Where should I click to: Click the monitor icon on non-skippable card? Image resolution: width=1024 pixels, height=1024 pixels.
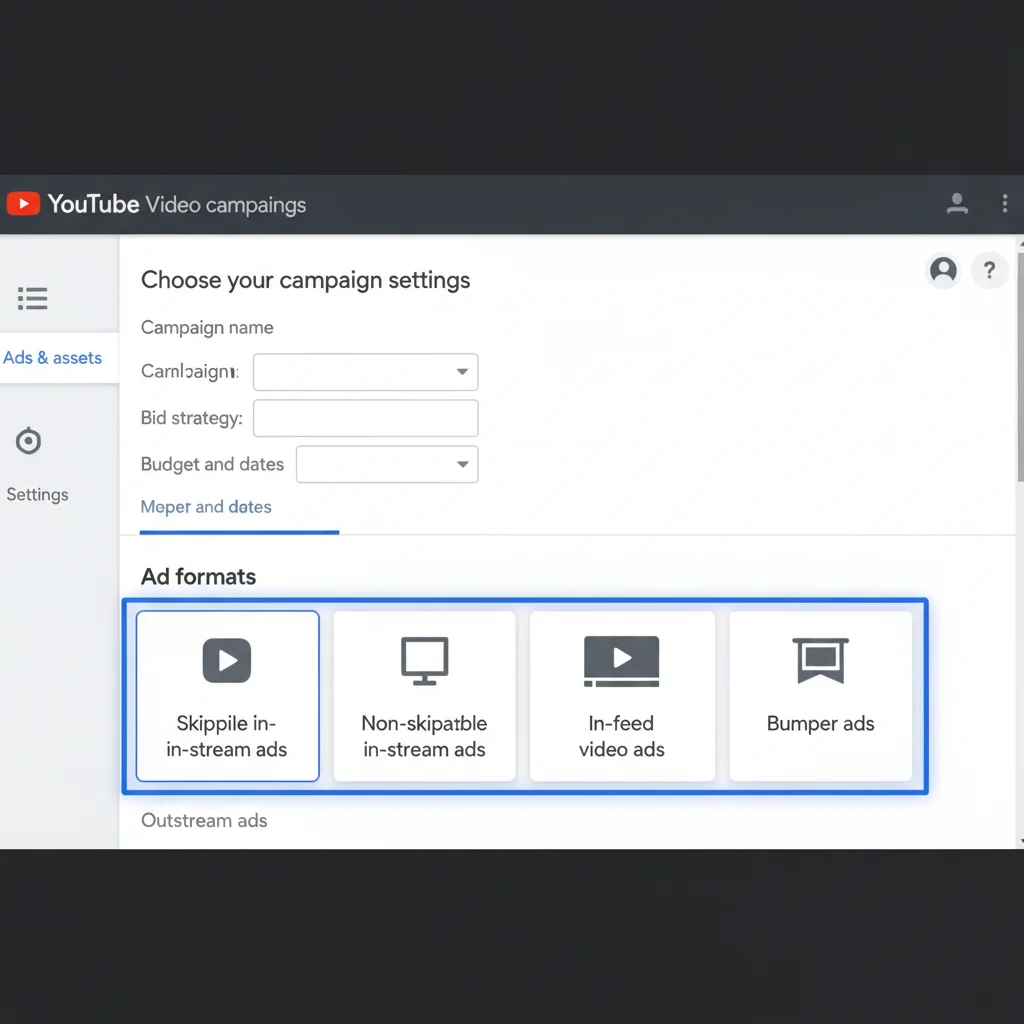[424, 661]
